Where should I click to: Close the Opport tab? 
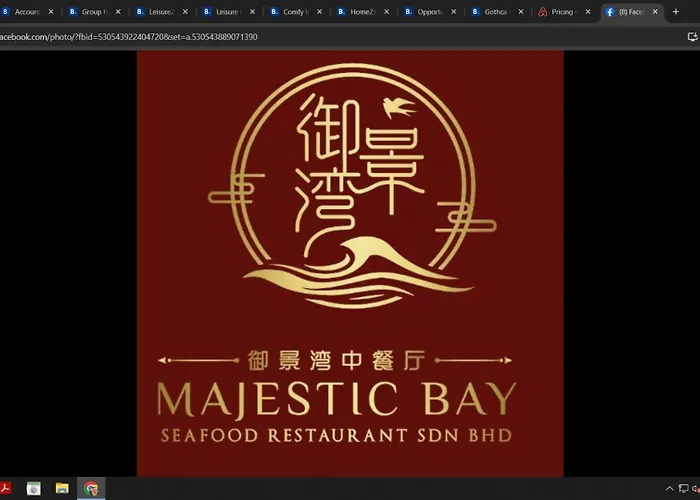pyautogui.click(x=454, y=12)
